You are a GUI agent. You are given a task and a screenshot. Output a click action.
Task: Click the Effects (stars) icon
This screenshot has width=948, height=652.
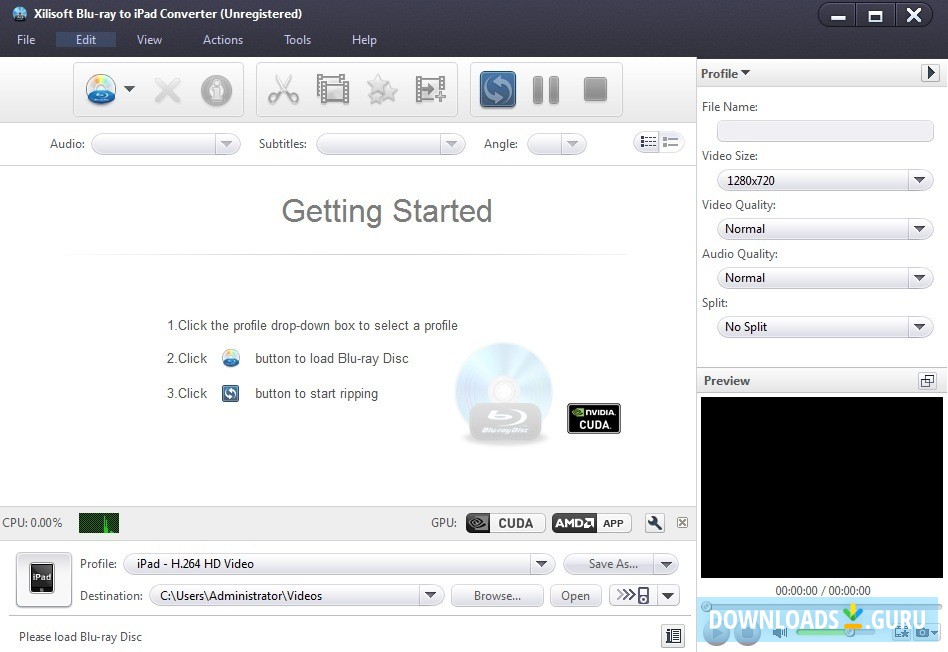381,89
